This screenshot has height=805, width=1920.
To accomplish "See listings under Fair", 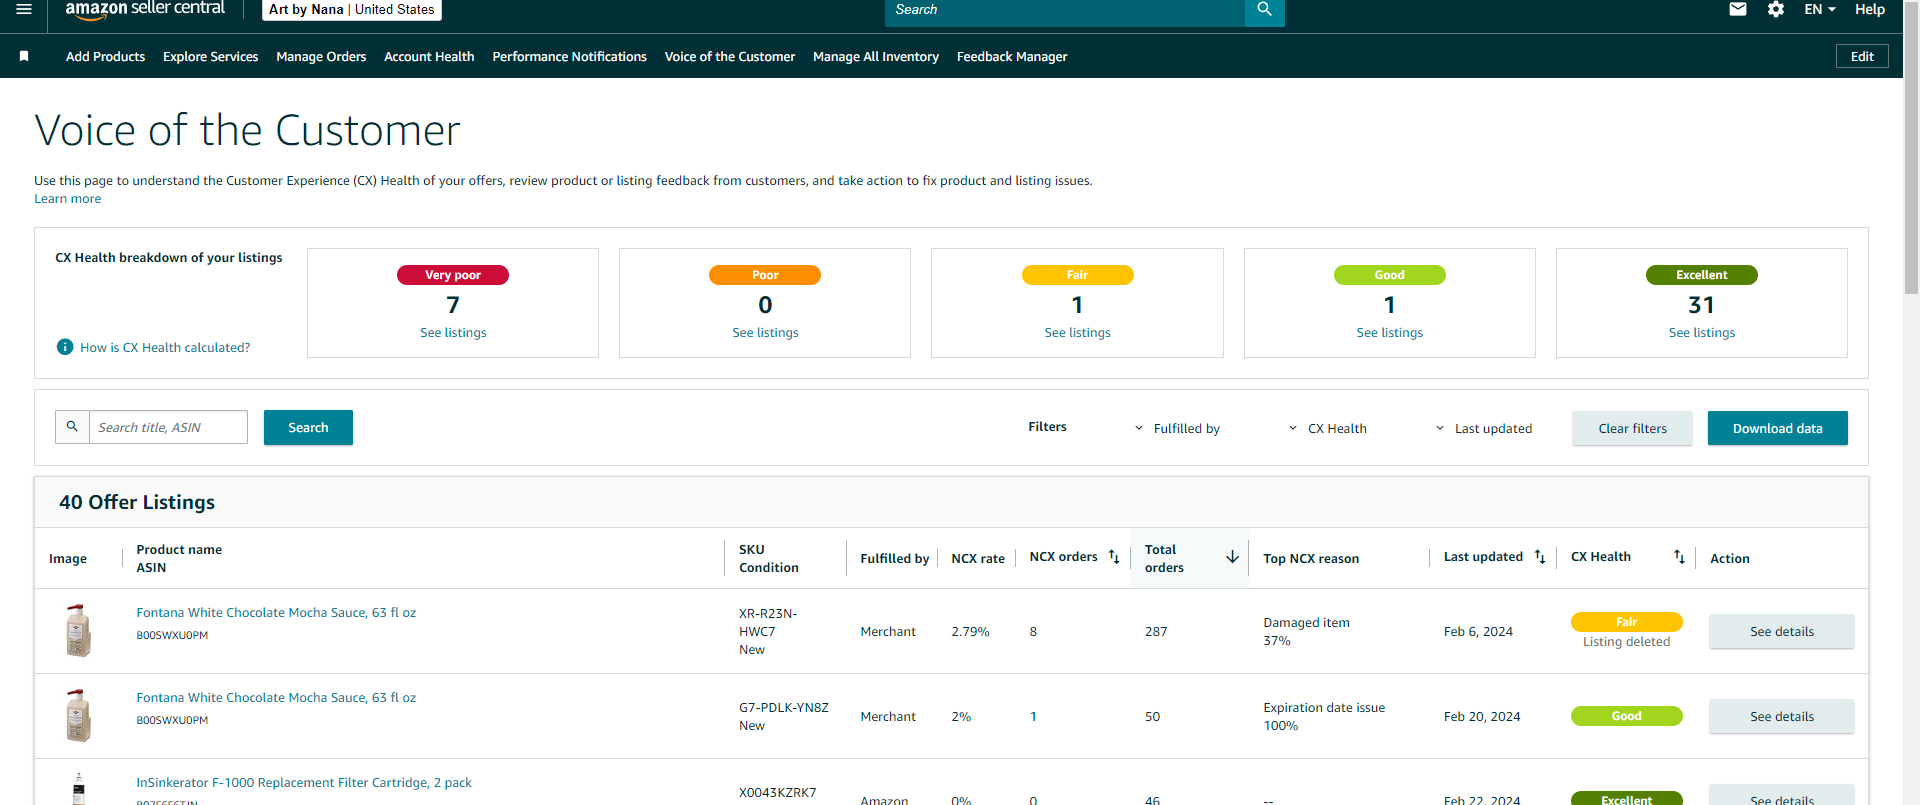I will (1077, 333).
